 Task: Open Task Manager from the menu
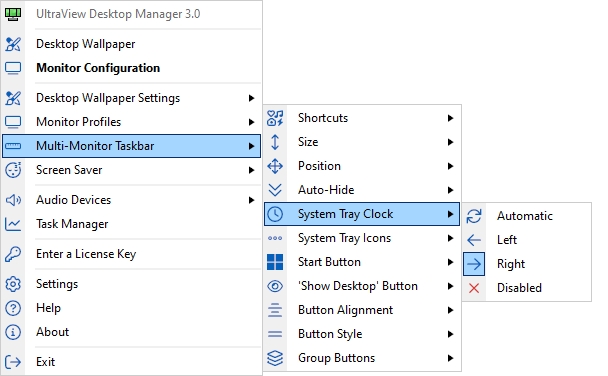131,224
